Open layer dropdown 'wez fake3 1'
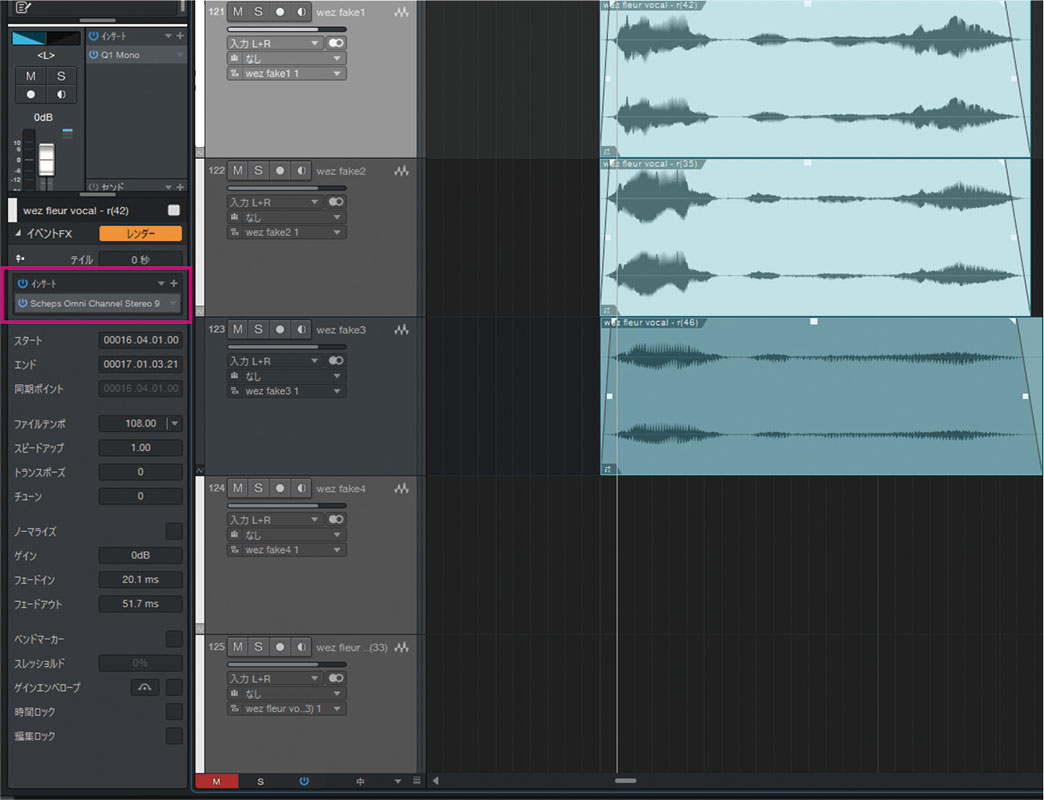Screen dimensions: 1044x800 tap(286, 391)
